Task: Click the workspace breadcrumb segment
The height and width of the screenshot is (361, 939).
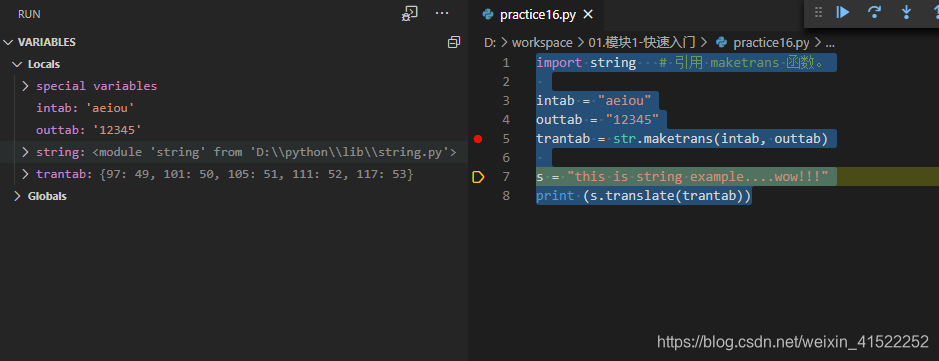Action: (542, 43)
